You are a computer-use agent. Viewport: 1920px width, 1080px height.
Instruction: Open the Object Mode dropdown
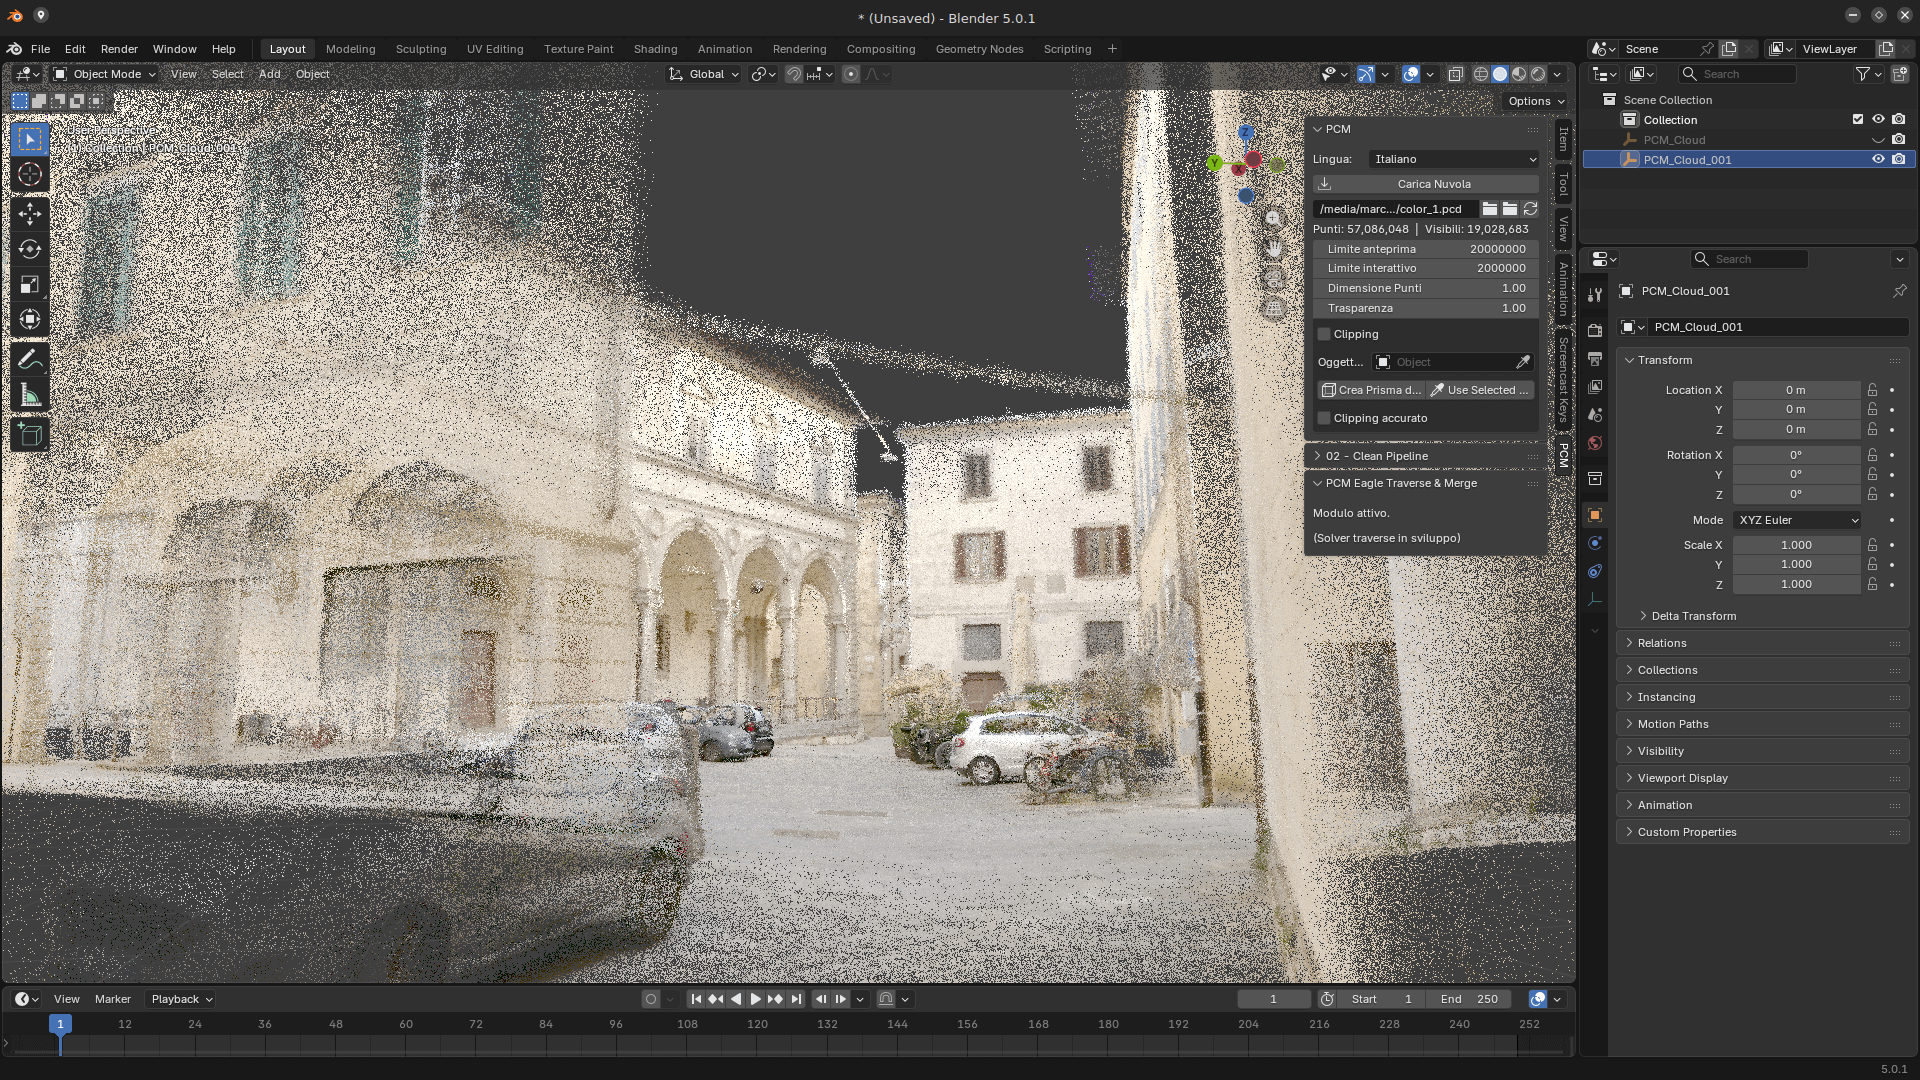(x=105, y=74)
